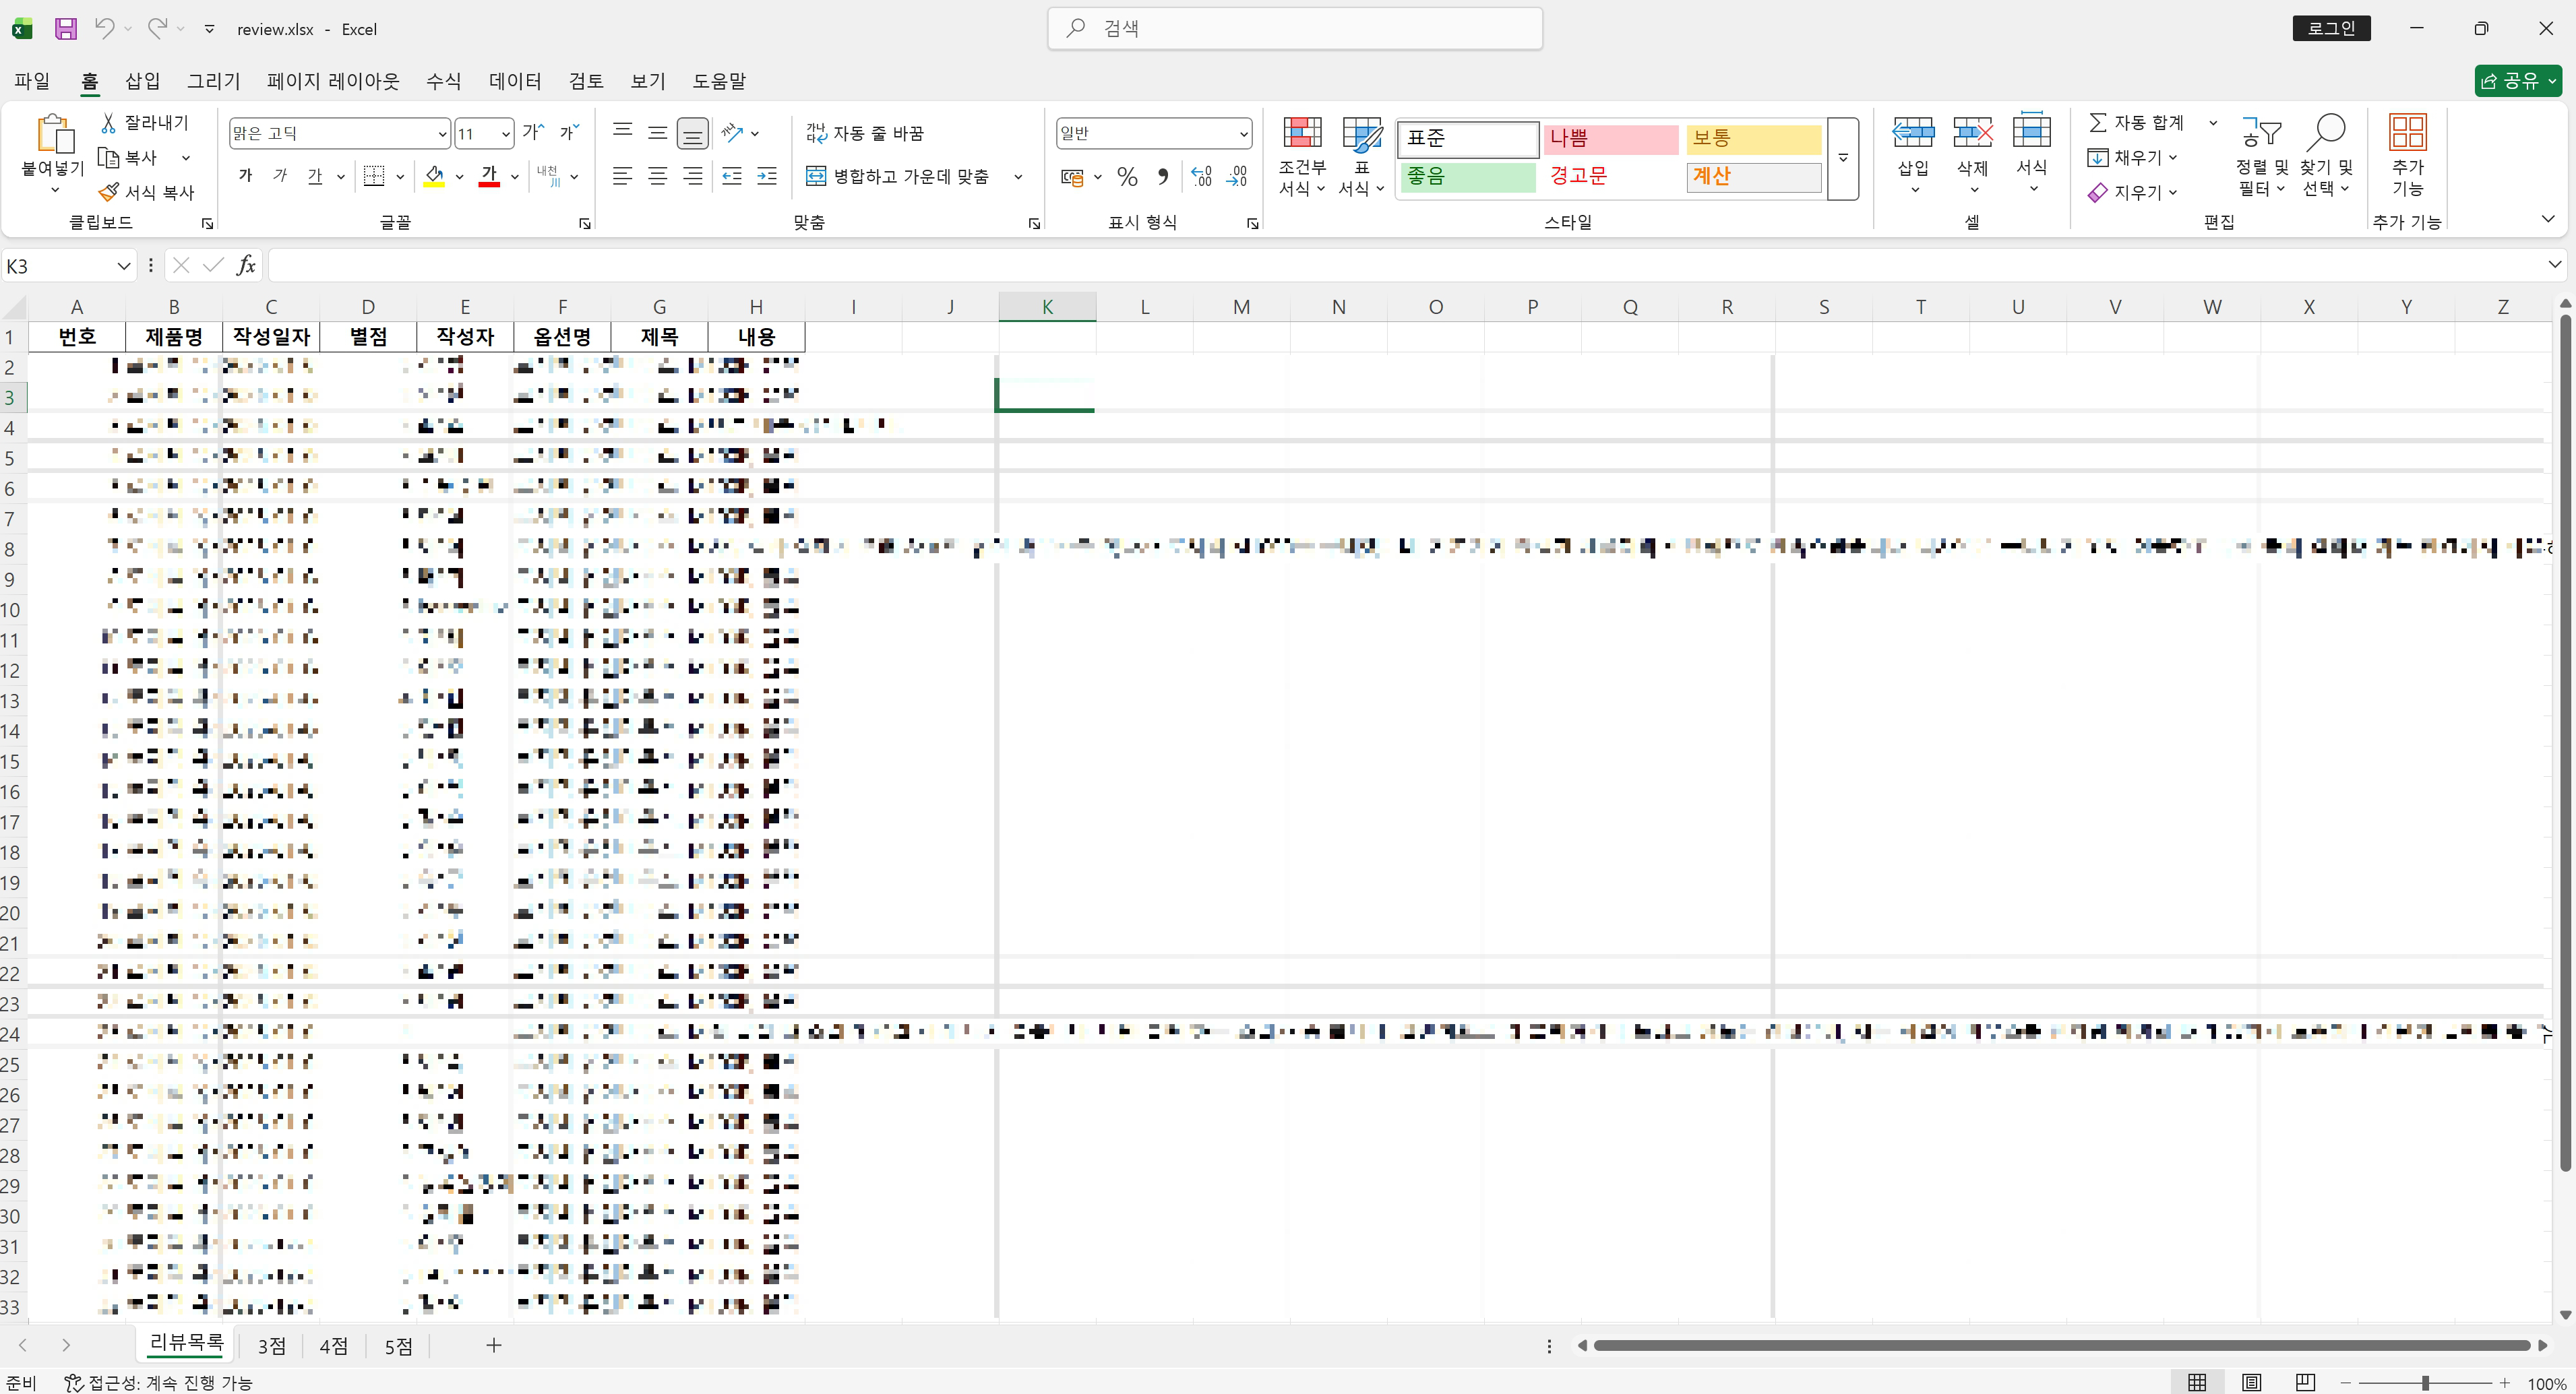Image resolution: width=2576 pixels, height=1394 pixels.
Task: Open the font name dropdown
Action: point(442,133)
